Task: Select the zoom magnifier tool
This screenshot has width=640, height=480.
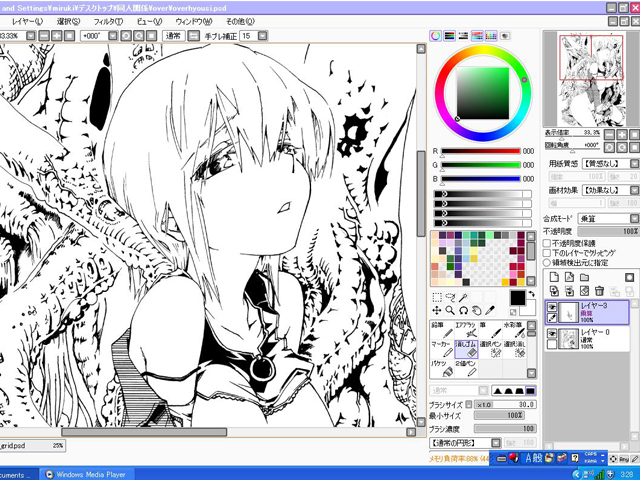Action: 450,311
